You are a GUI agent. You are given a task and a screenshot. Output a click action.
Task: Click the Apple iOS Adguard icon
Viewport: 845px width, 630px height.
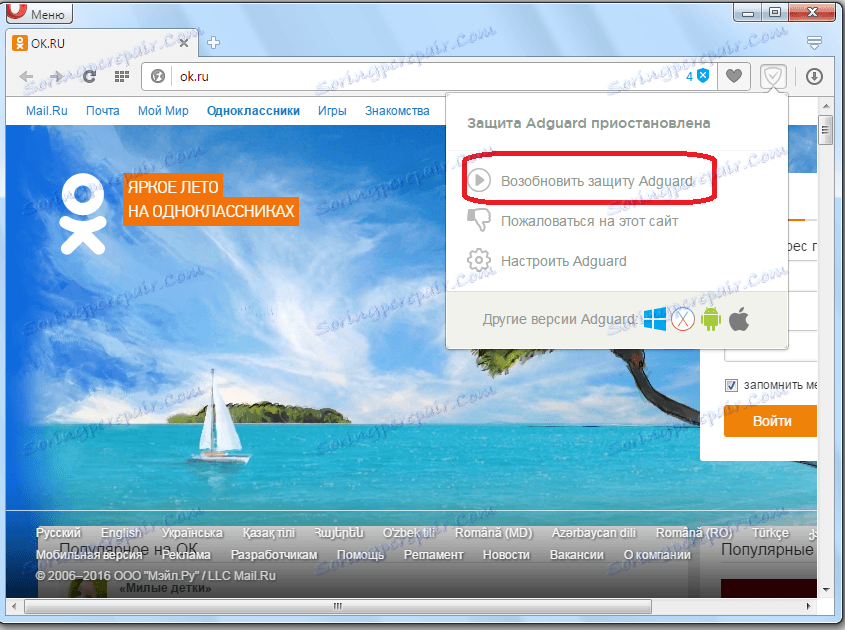pyautogui.click(x=739, y=320)
